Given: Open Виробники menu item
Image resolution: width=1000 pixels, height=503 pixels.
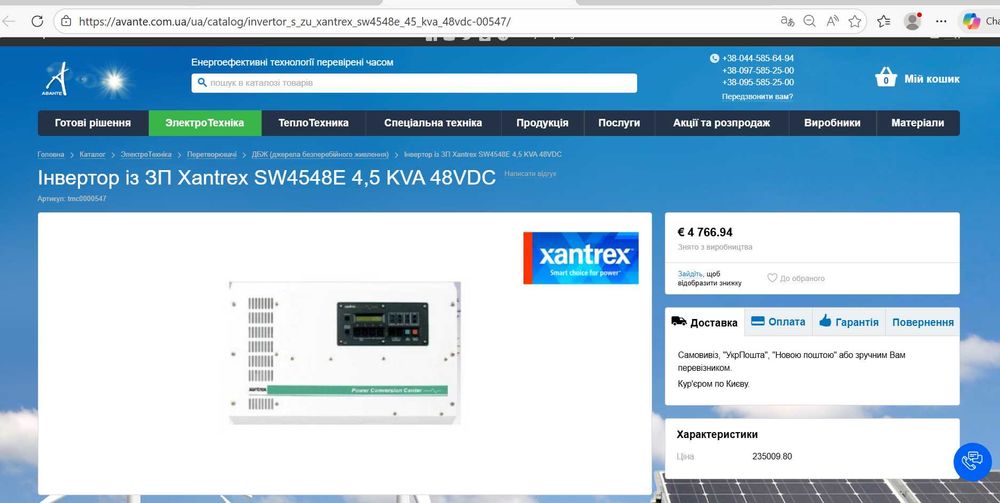Looking at the screenshot, I should click(832, 123).
